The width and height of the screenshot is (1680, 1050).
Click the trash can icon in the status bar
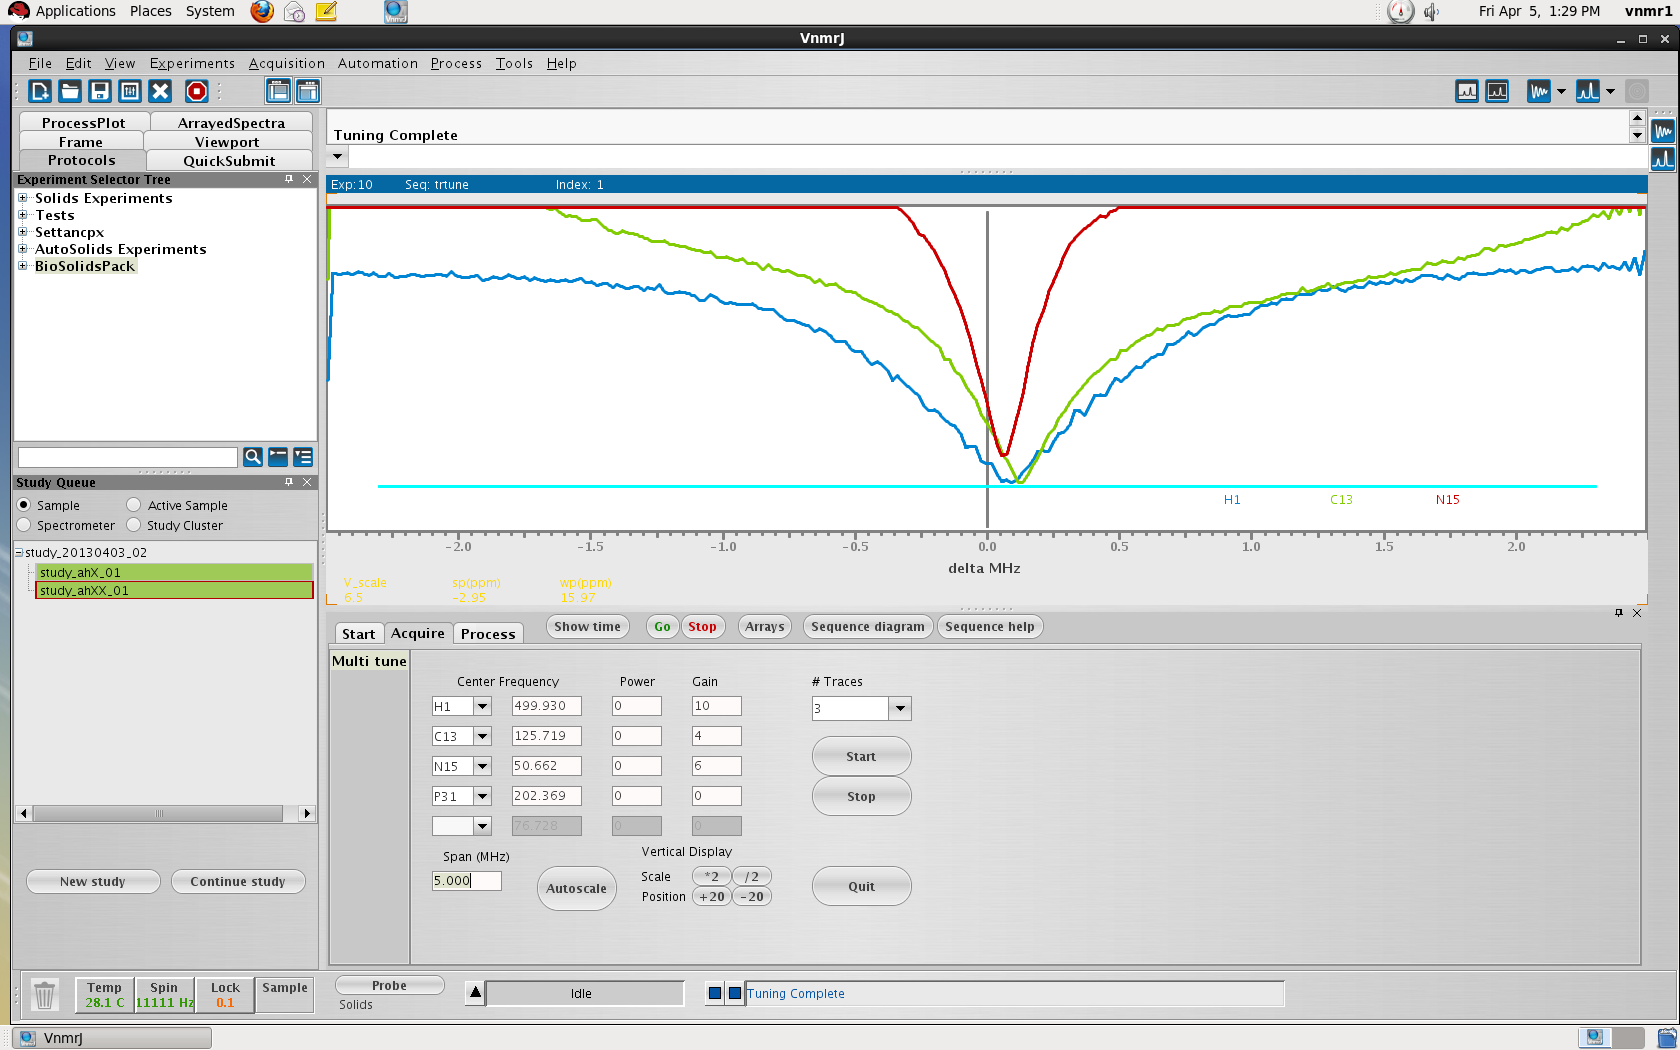(44, 995)
